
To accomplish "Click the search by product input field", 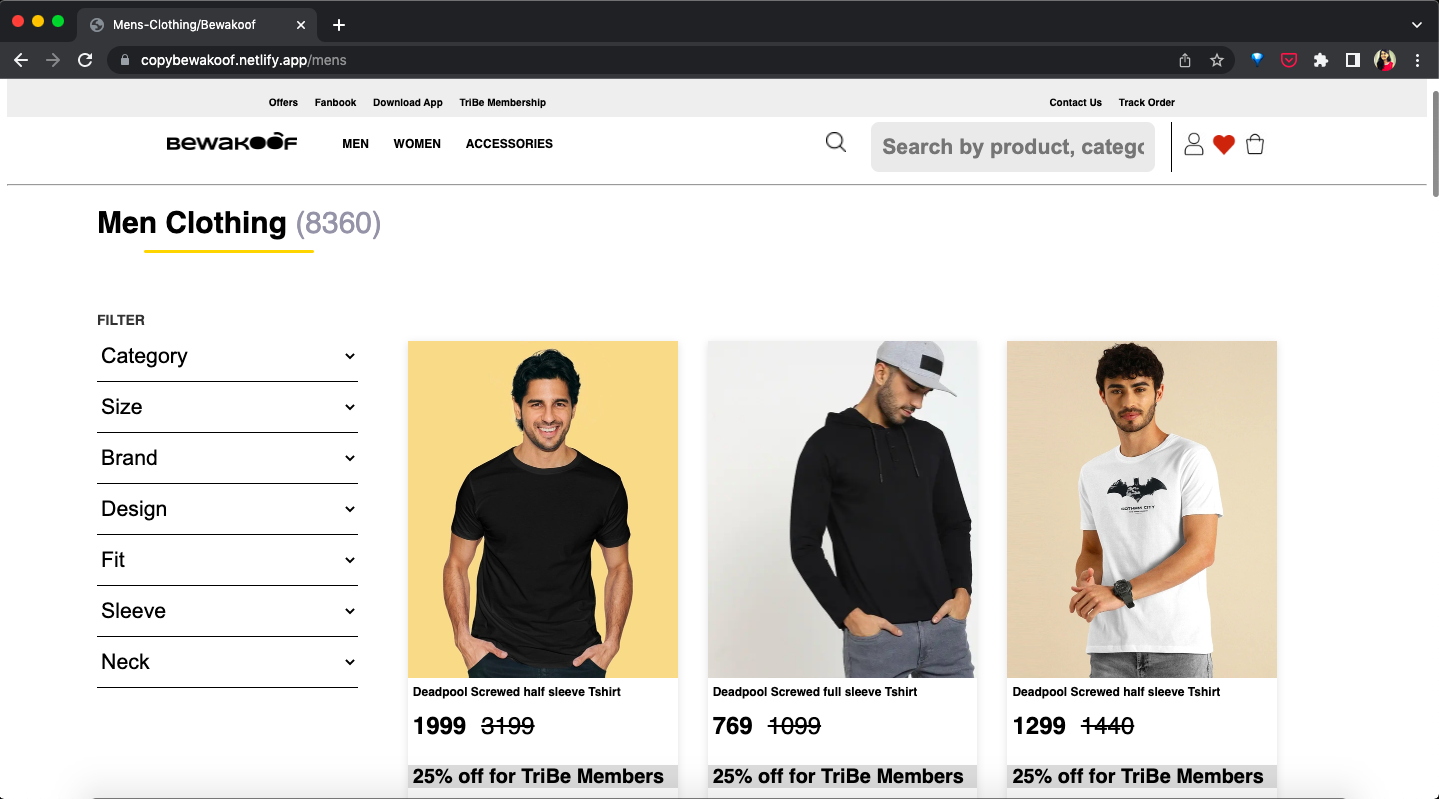I will pos(1012,147).
